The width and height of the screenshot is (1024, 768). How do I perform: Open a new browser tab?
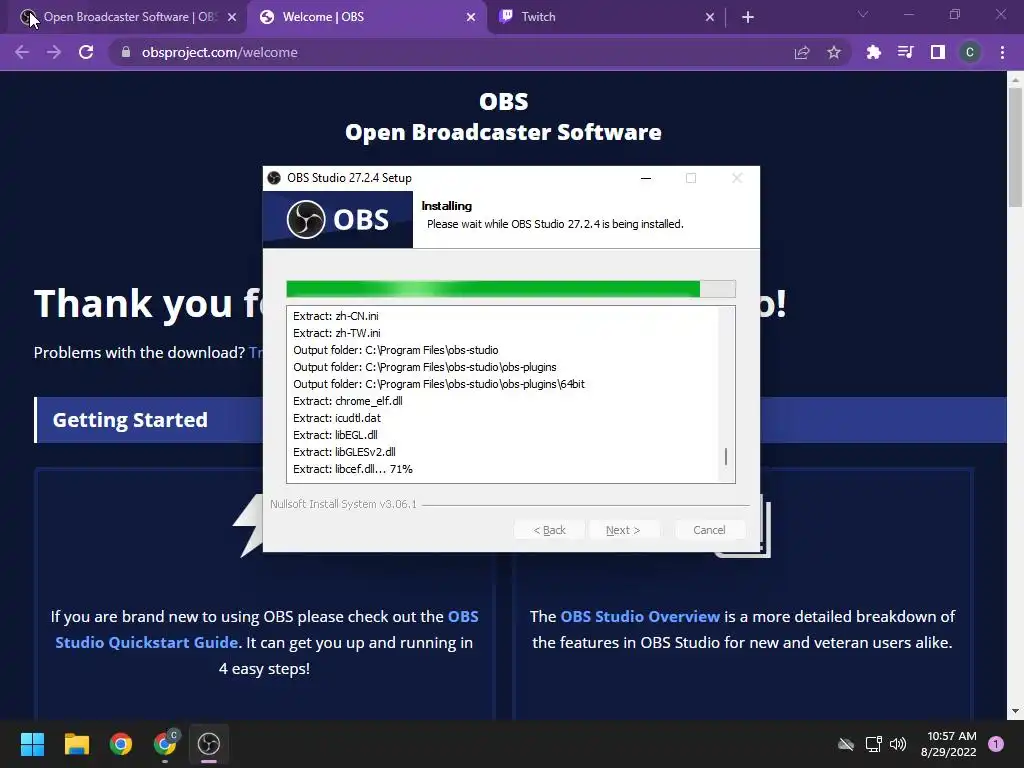coord(748,17)
